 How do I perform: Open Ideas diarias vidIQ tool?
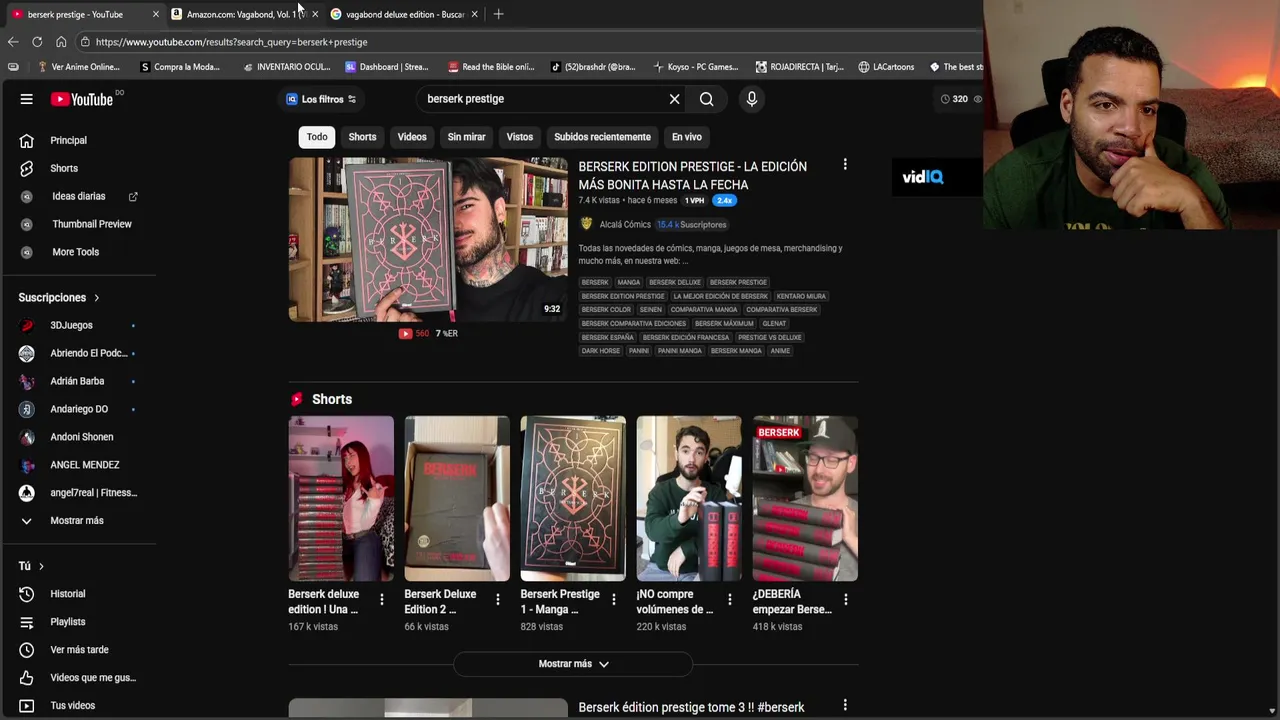coord(78,196)
